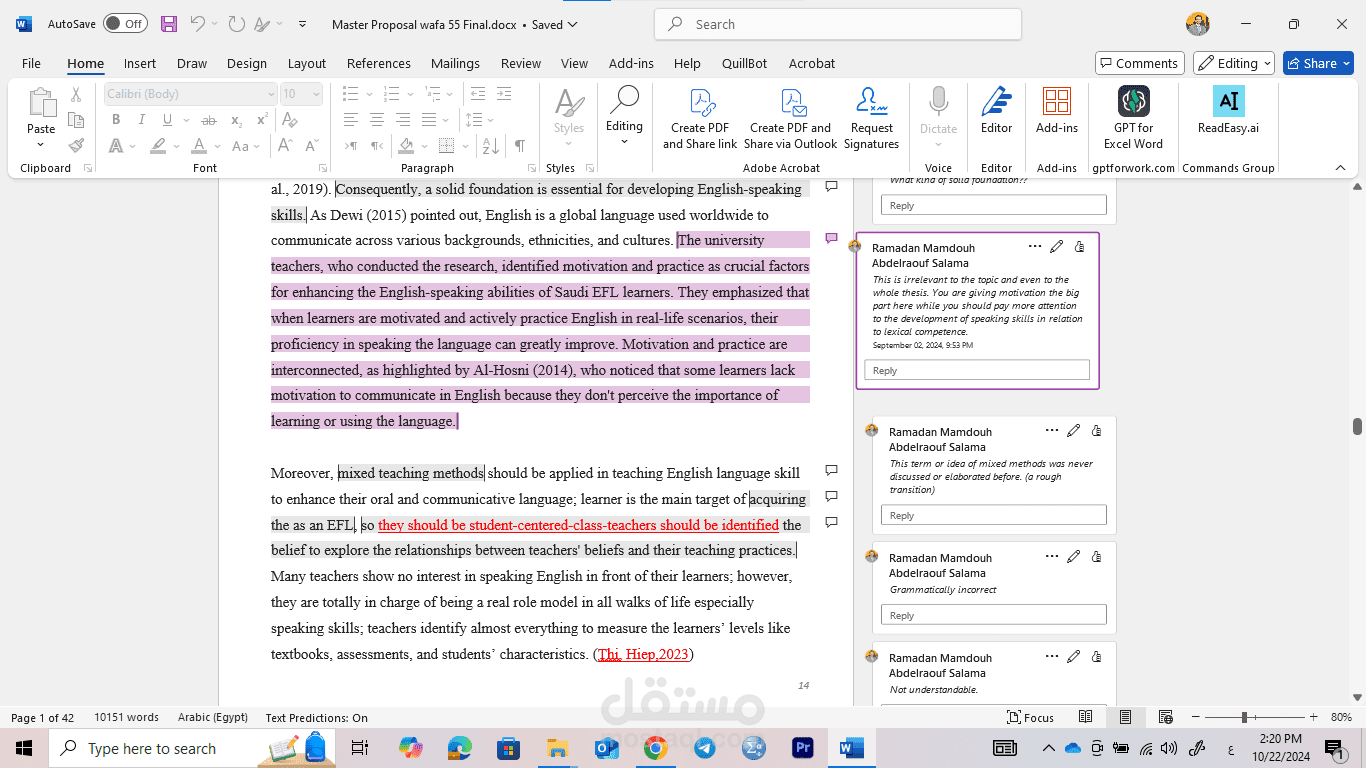Image resolution: width=1366 pixels, height=768 pixels.
Task: Toggle Focus mode in status bar
Action: (1030, 717)
